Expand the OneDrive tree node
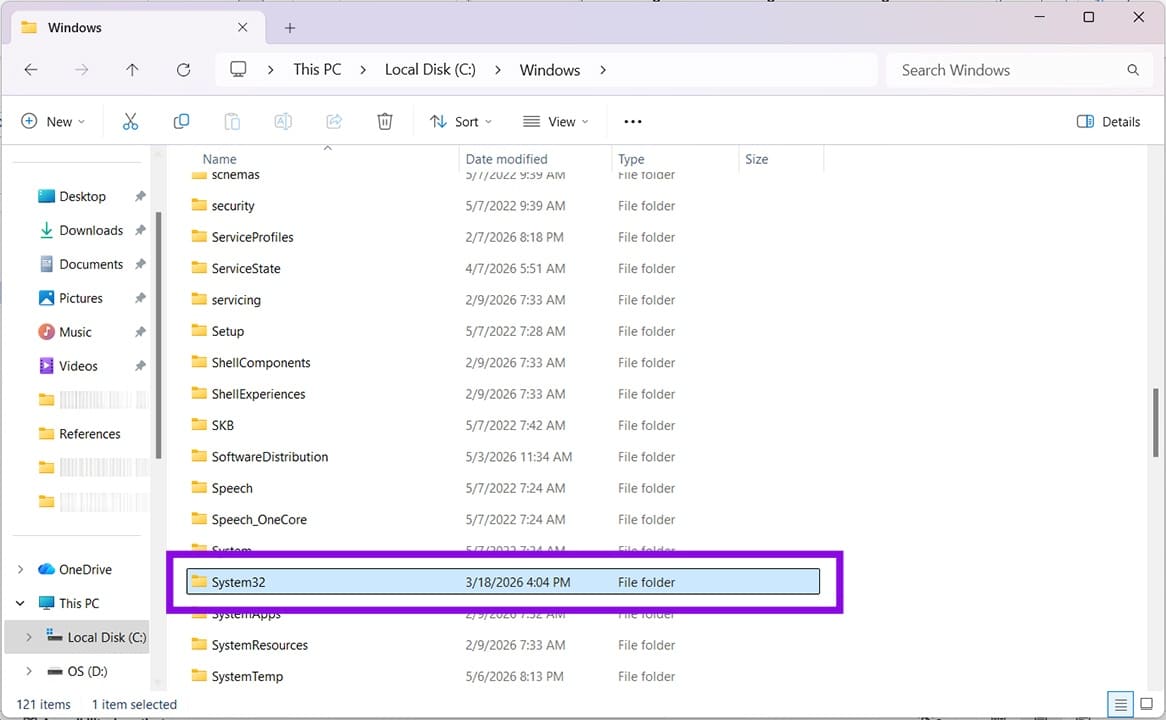Viewport: 1166px width, 720px height. click(20, 570)
